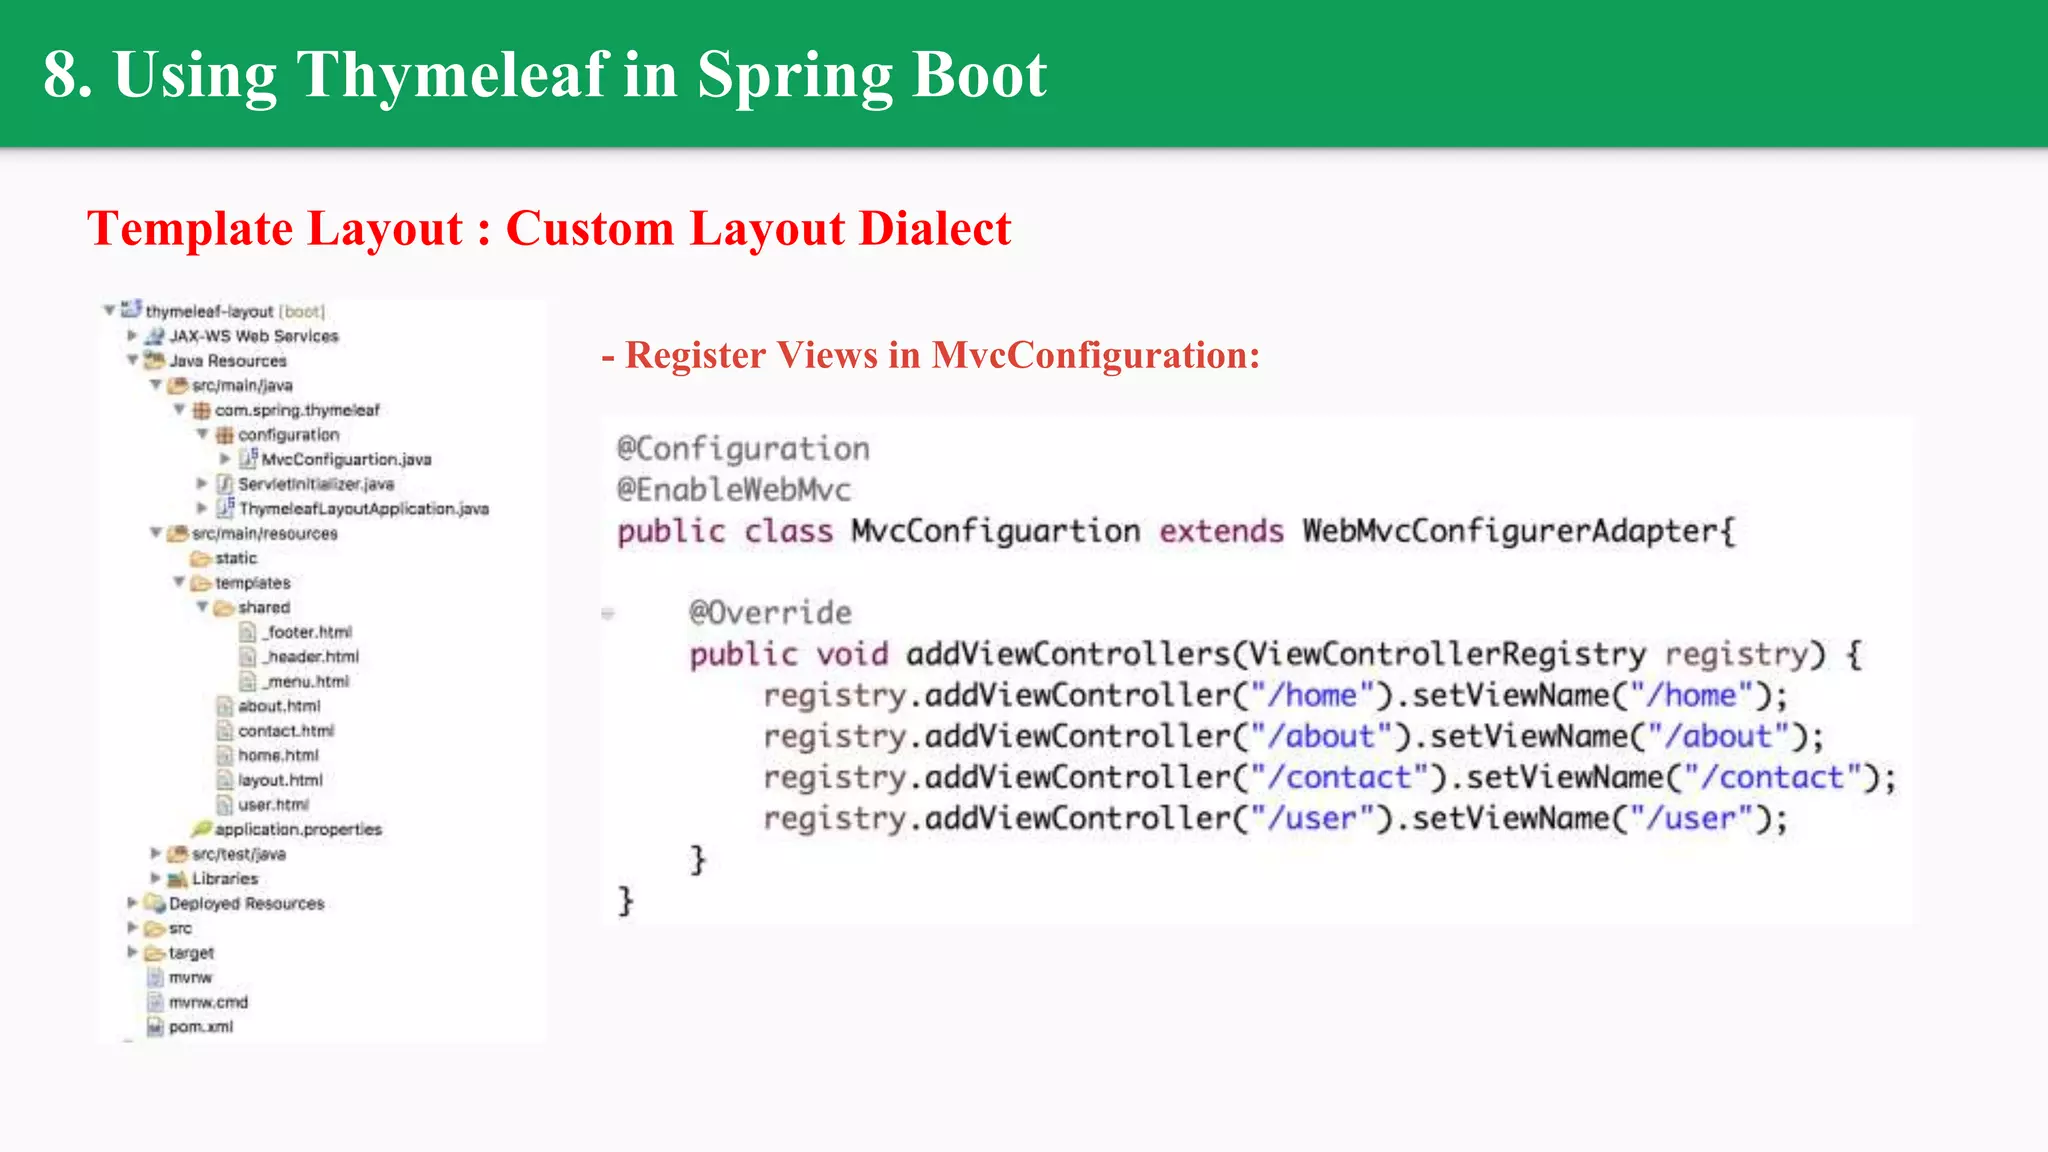Image resolution: width=2048 pixels, height=1152 pixels.
Task: Expand the src/test/java folder arrow
Action: [155, 853]
